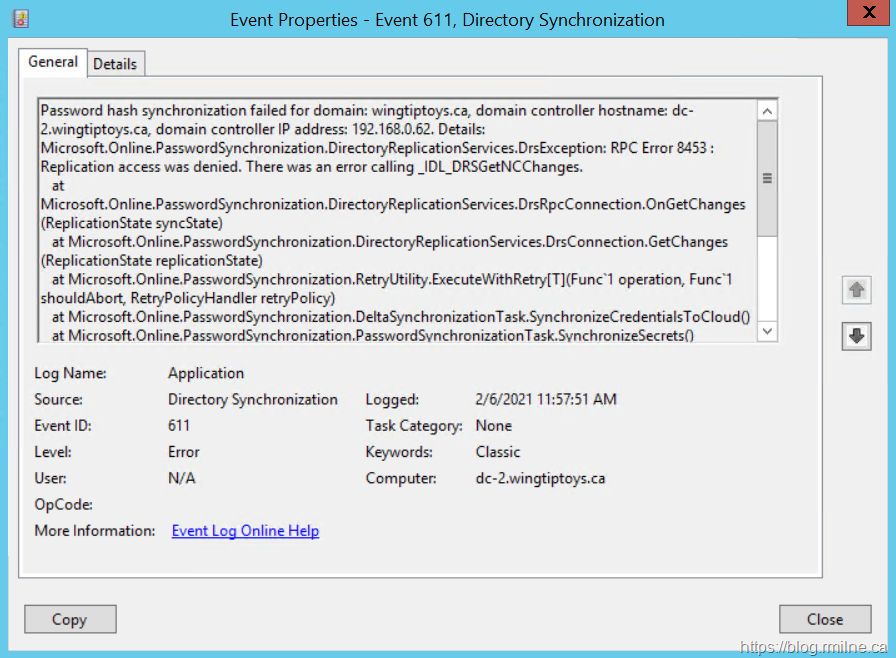Click the Level value Error

[x=184, y=452]
